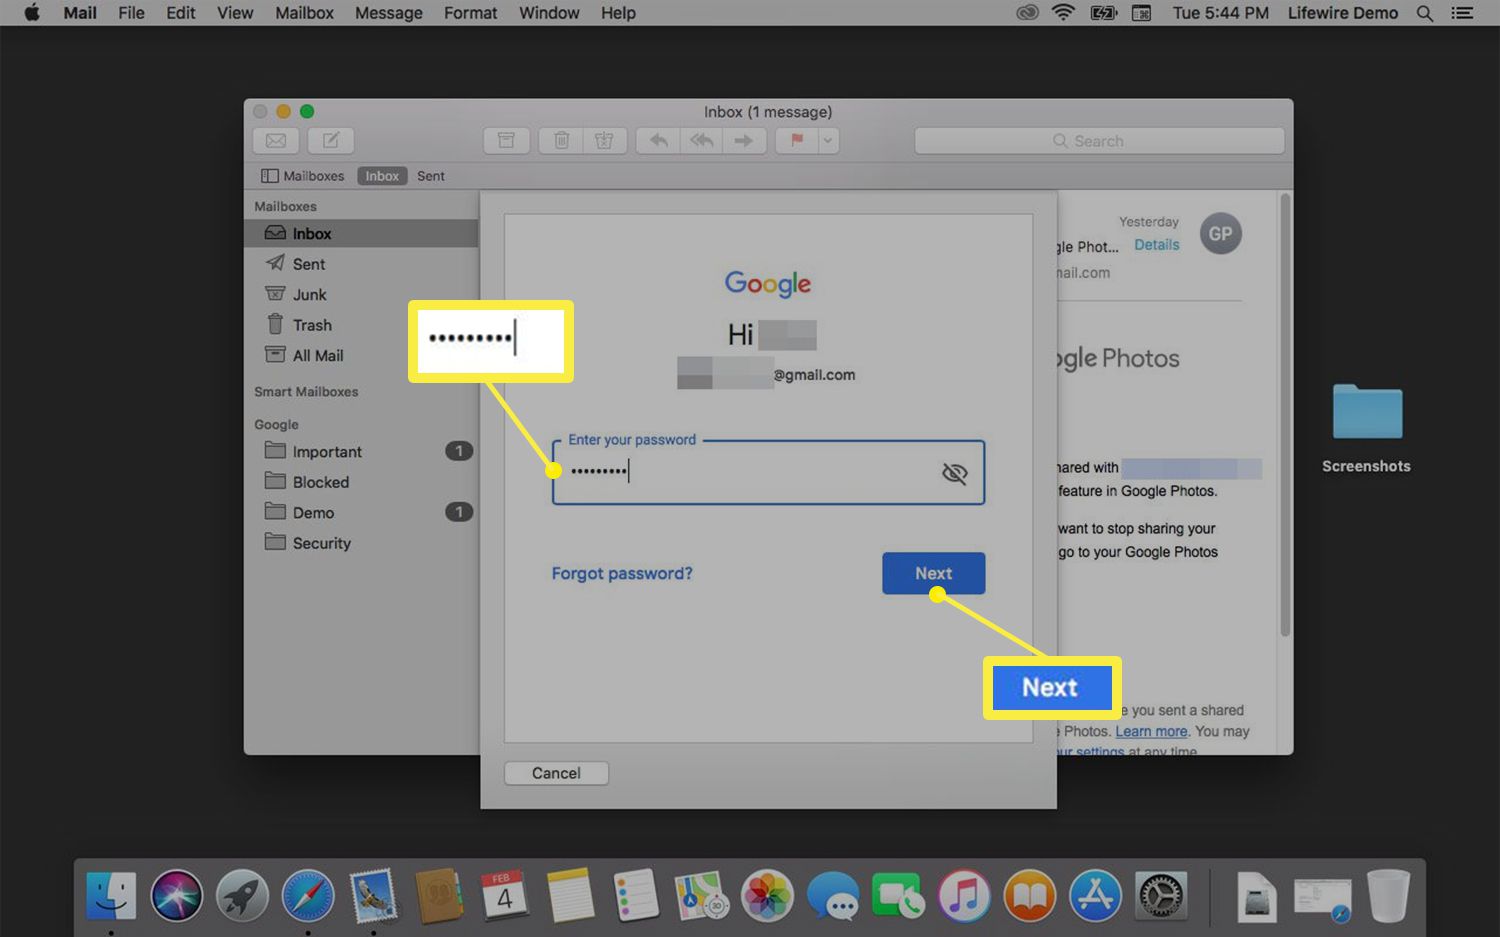Viewport: 1500px width, 937px height.
Task: Open the Message menu
Action: point(388,13)
